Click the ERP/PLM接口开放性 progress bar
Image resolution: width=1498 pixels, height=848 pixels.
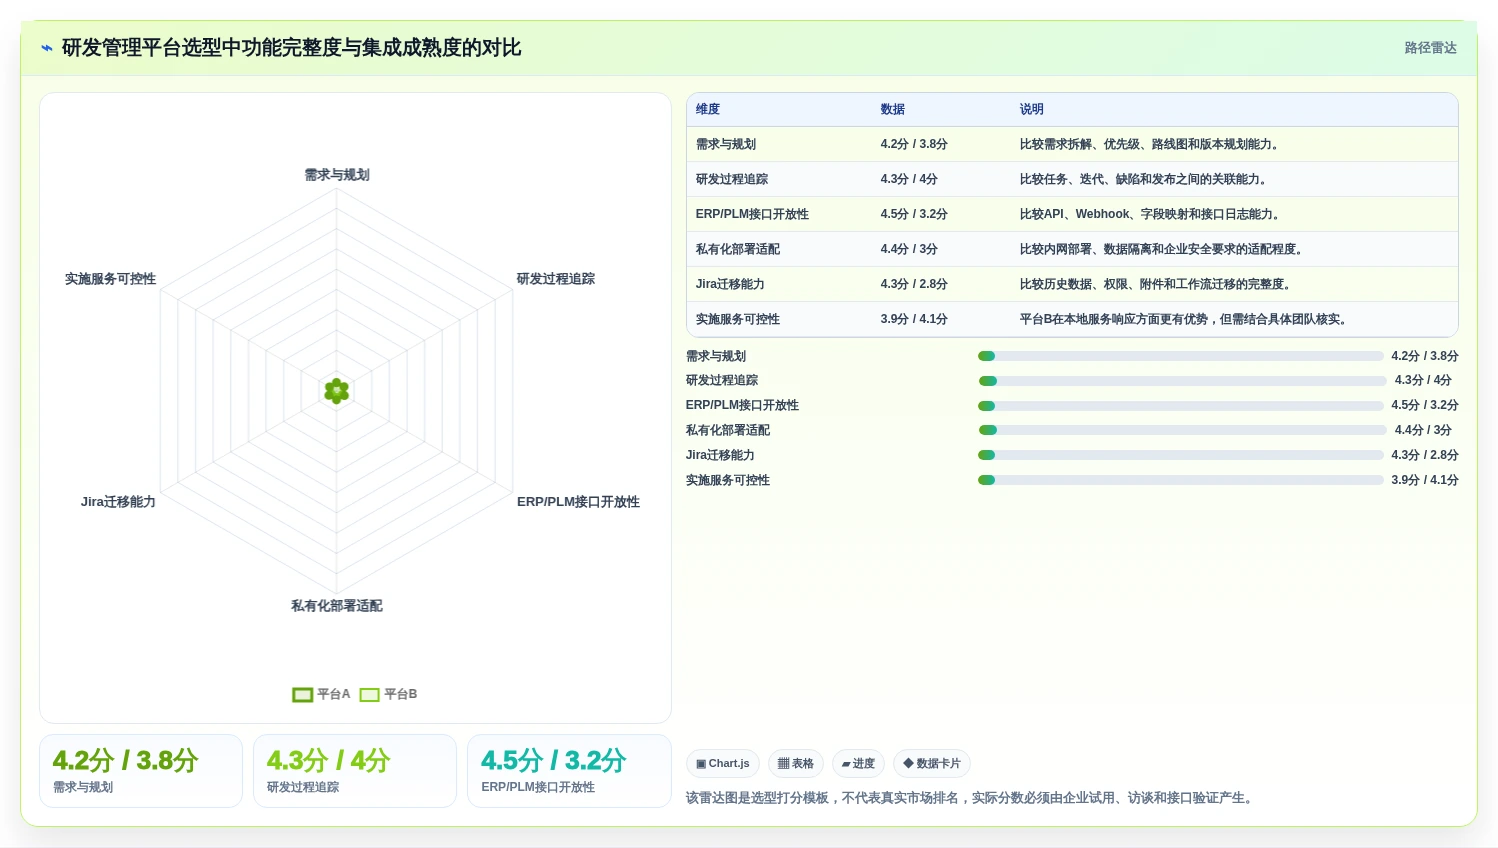pyautogui.click(x=1181, y=406)
